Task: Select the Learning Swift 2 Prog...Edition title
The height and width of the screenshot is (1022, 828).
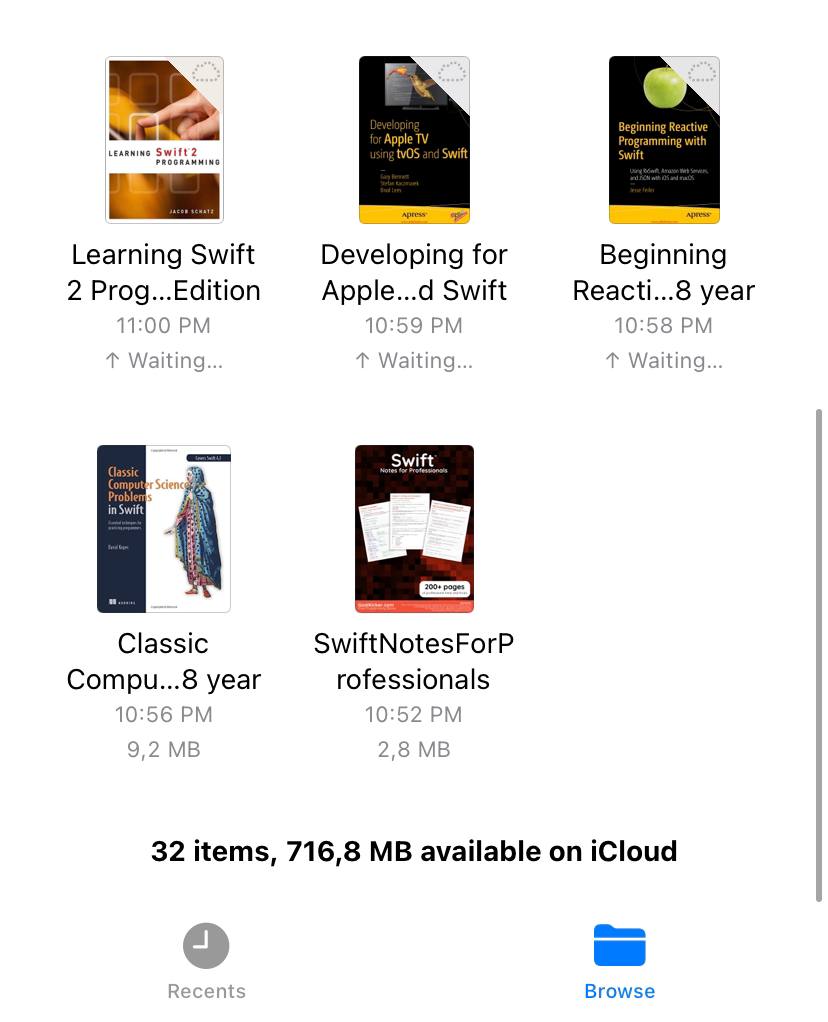Action: click(x=164, y=272)
